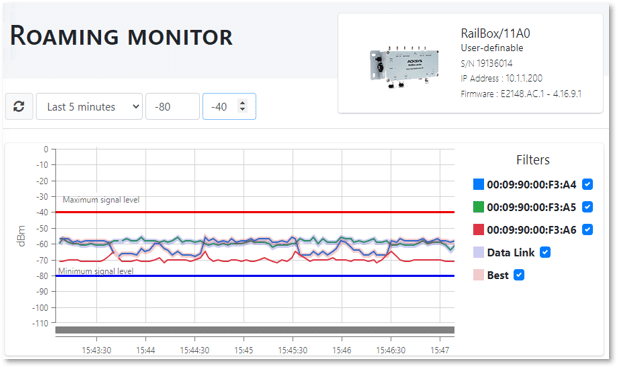Click the 00:09:90:00:F3:A4 label

tap(531, 185)
